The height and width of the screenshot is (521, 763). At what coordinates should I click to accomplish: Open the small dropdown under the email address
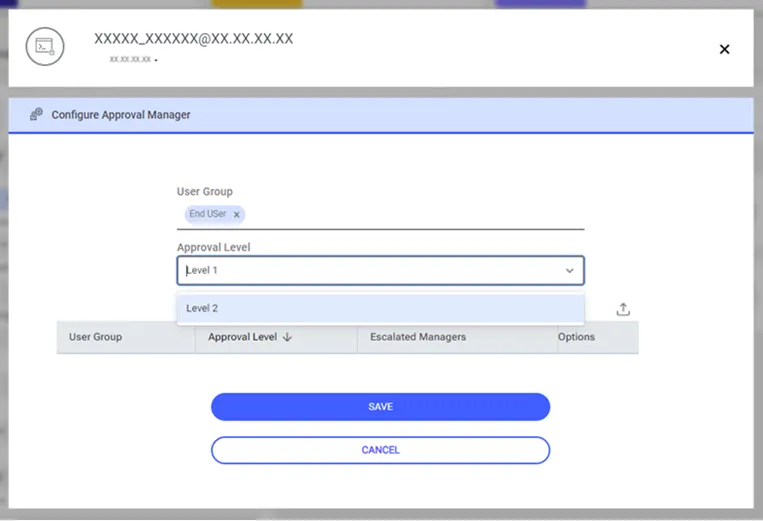(156, 60)
